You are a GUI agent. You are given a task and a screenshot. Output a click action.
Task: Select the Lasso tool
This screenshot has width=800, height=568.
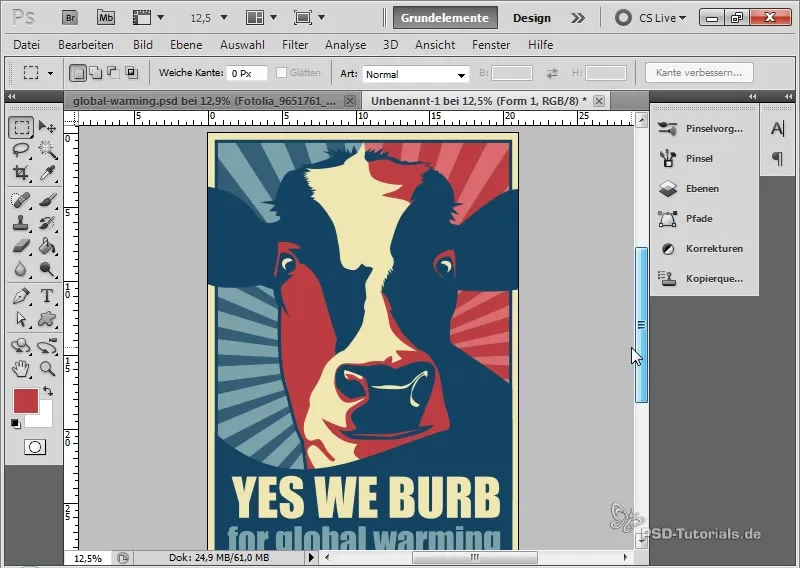click(x=21, y=150)
